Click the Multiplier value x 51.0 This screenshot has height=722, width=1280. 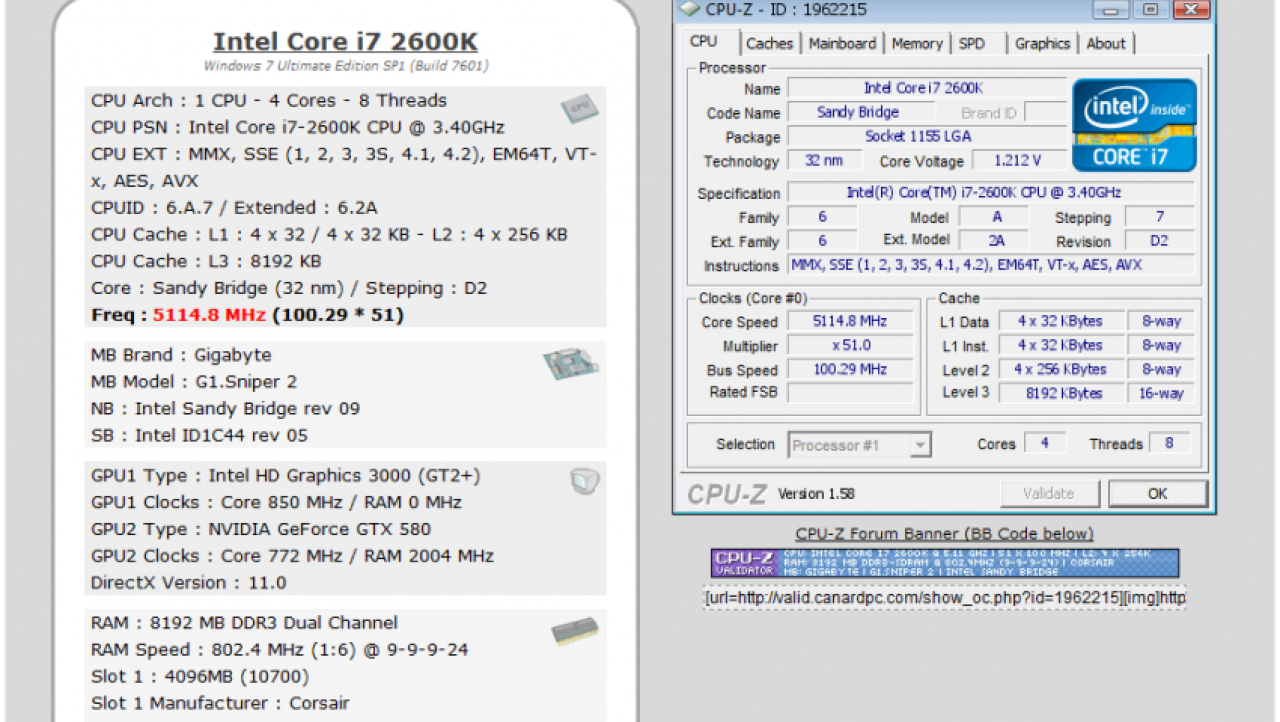[x=850, y=346]
